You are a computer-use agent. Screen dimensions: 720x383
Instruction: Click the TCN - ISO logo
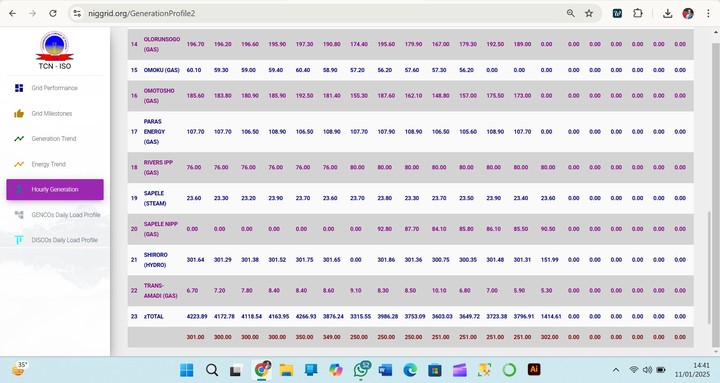pyautogui.click(x=55, y=51)
